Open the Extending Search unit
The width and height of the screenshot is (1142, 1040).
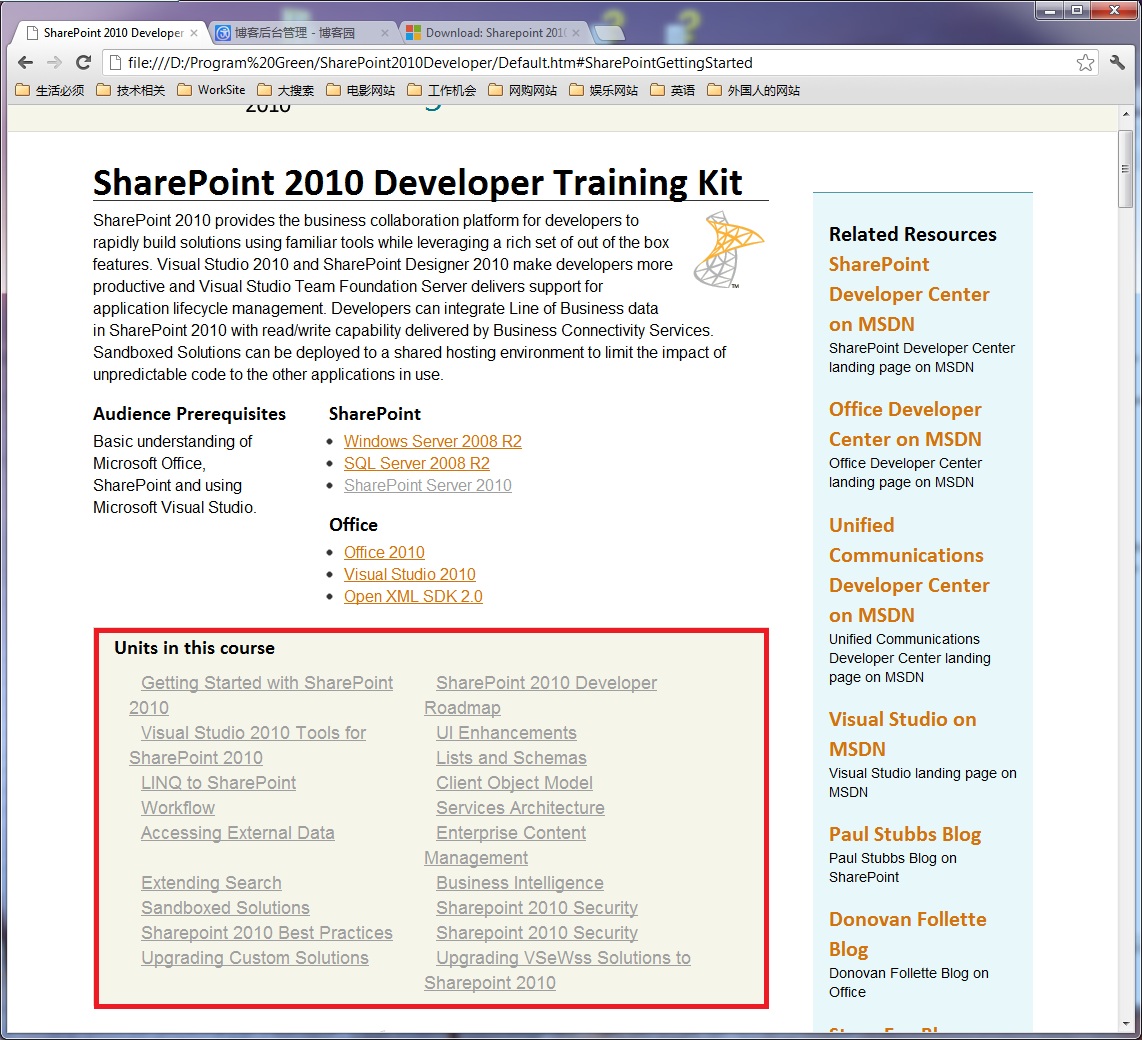pos(211,883)
